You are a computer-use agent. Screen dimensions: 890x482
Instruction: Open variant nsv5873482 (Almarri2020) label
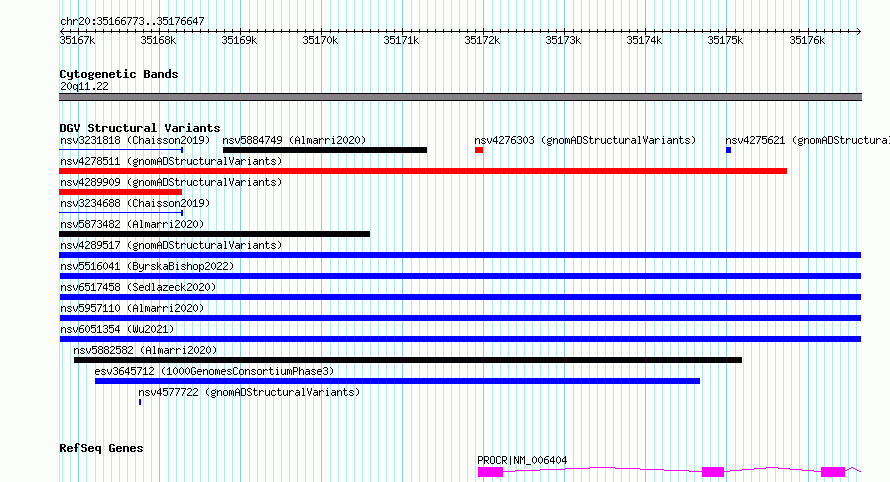(132, 224)
